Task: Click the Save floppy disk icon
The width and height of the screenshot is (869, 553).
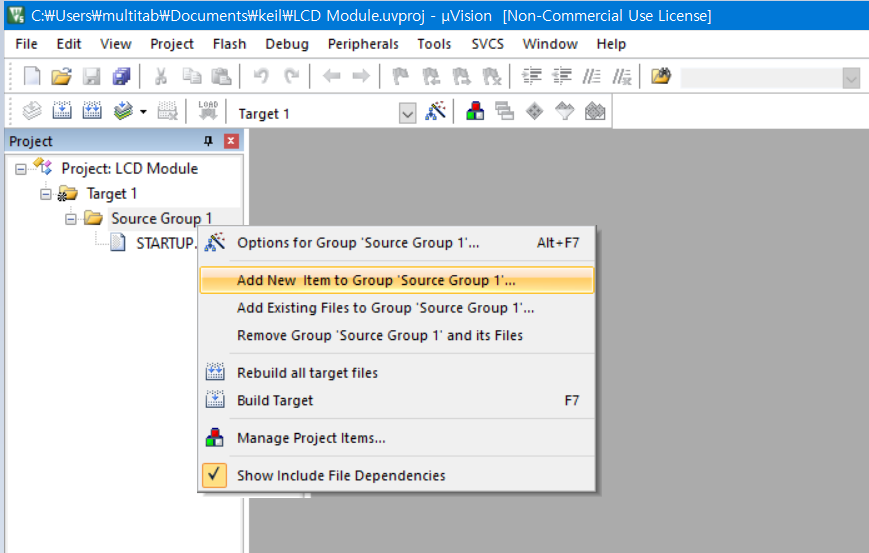Action: [91, 76]
